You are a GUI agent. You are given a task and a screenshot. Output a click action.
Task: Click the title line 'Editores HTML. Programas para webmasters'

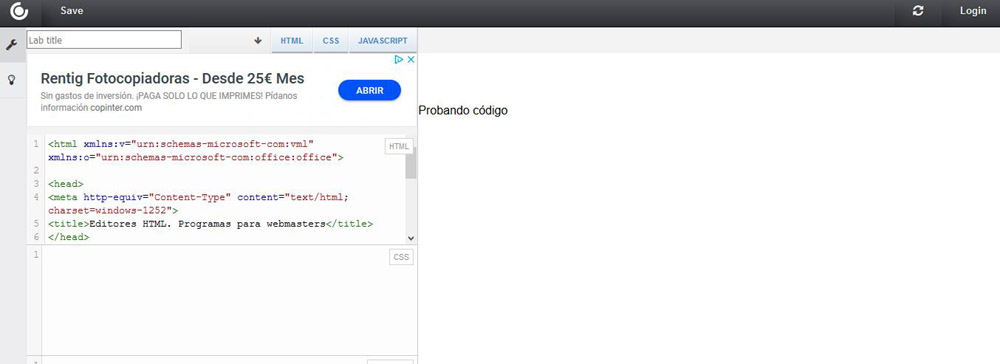(210, 224)
